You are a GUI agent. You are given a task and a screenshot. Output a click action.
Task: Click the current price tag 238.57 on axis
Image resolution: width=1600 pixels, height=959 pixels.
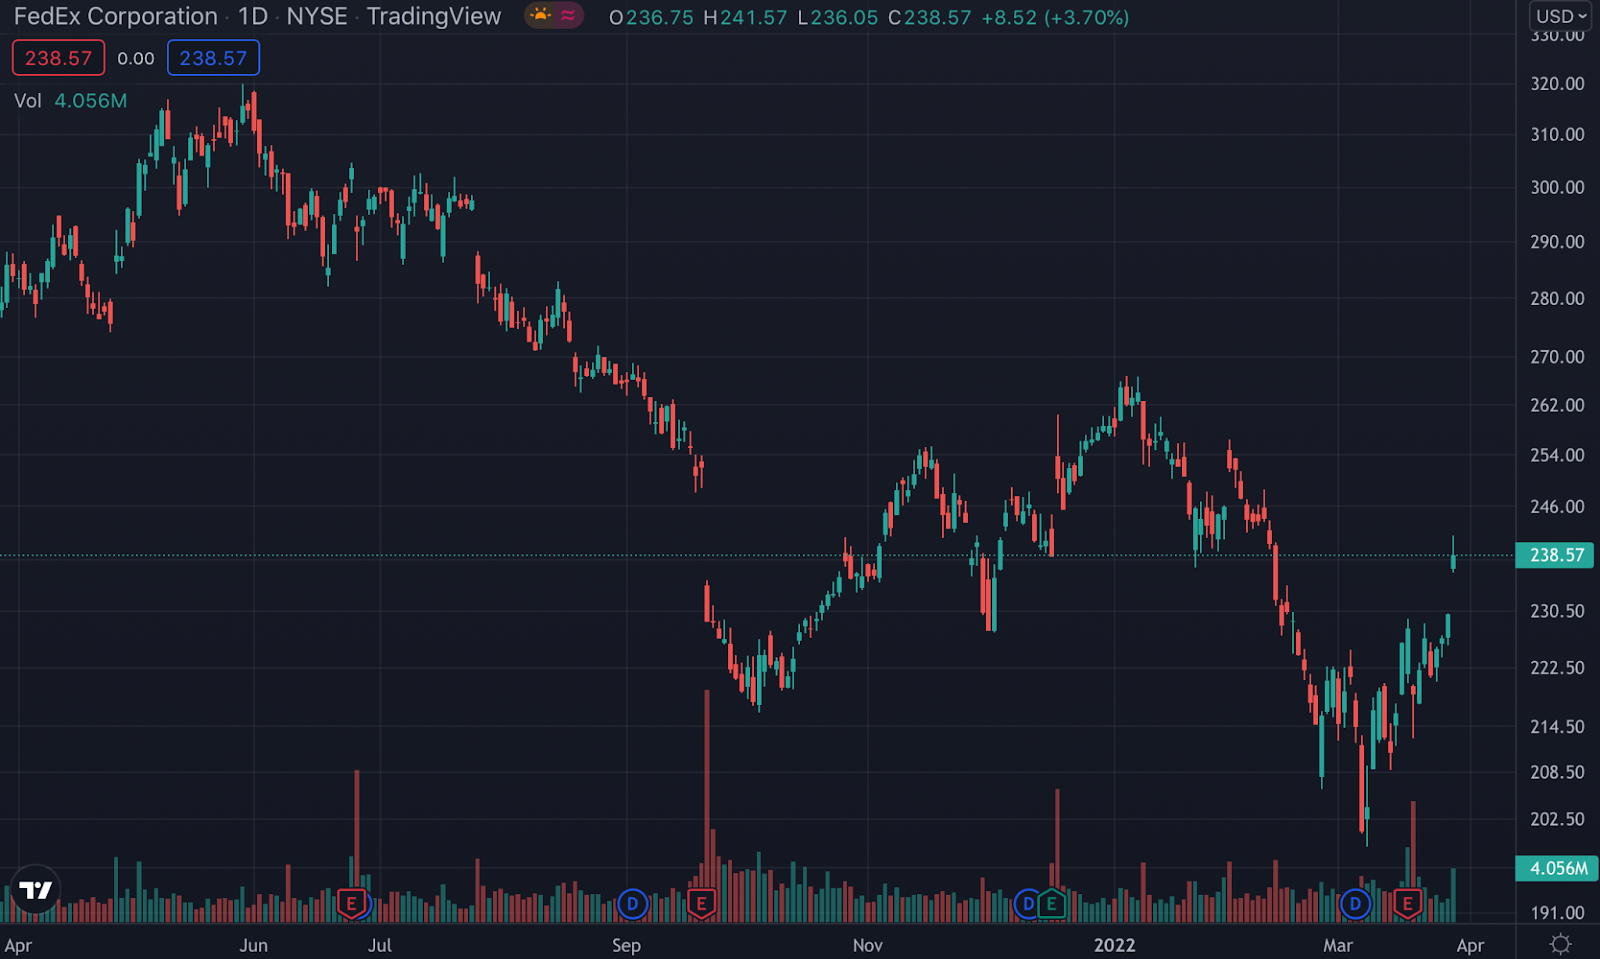[1556, 555]
